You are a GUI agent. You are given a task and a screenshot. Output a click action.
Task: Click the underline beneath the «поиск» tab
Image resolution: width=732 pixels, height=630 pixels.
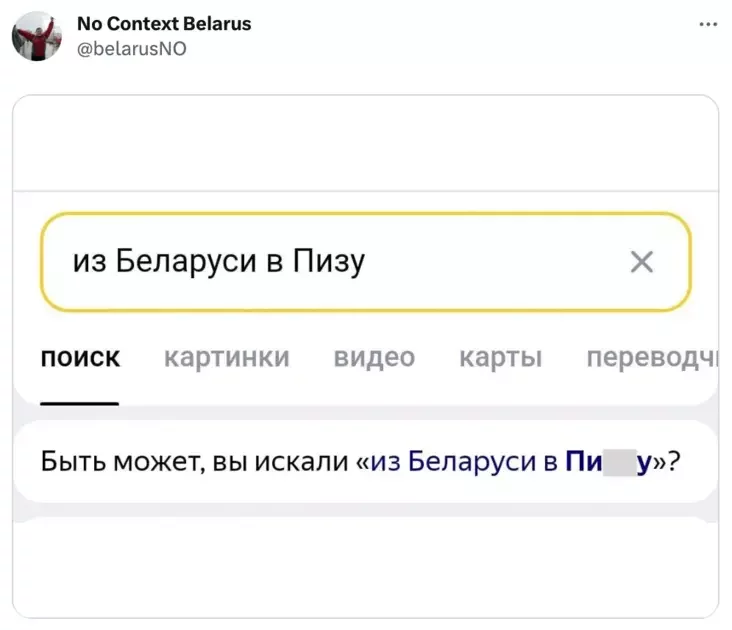tap(80, 402)
